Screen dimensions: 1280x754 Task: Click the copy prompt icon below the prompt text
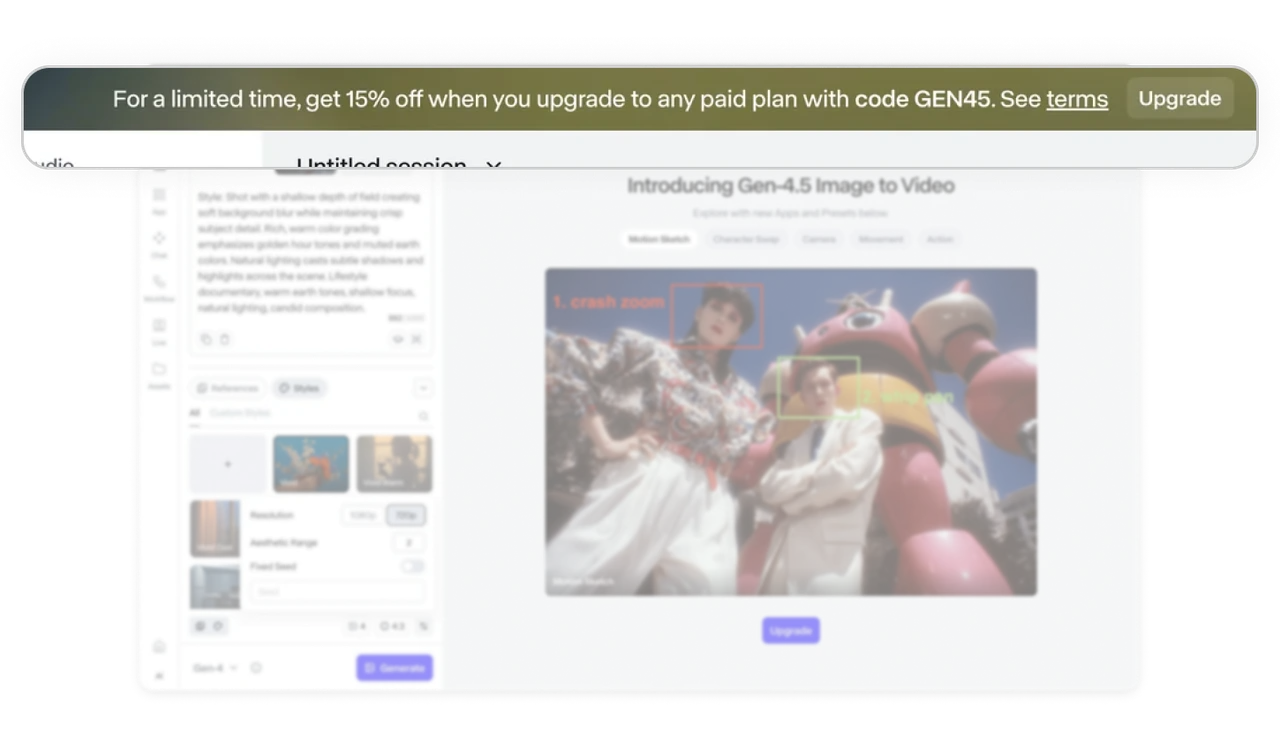pyautogui.click(x=206, y=340)
